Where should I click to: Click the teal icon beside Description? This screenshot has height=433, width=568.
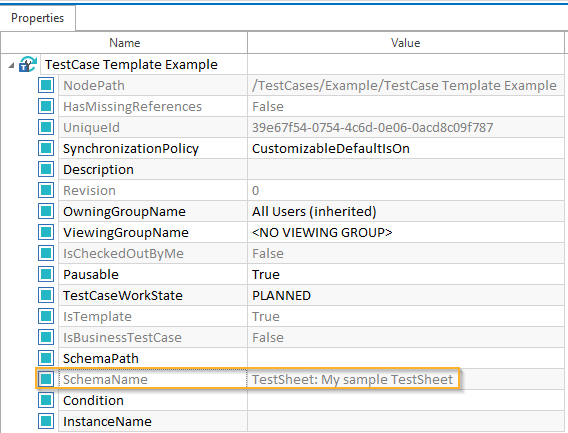pyautogui.click(x=46, y=170)
